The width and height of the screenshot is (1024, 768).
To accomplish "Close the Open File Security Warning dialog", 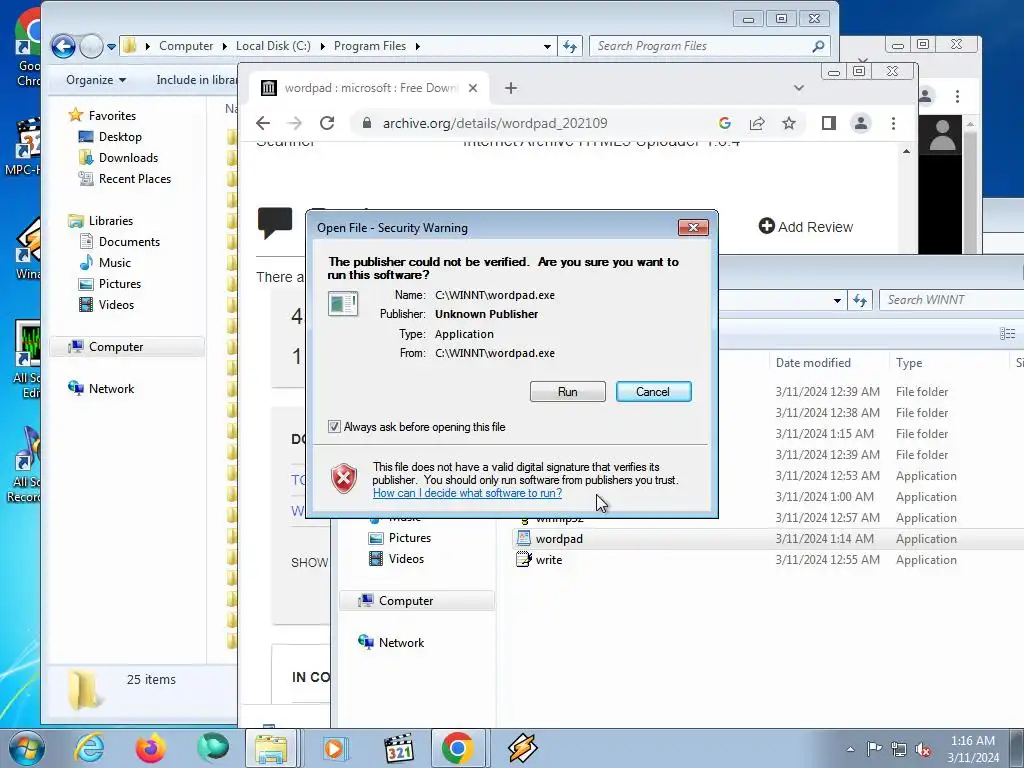I will (693, 227).
